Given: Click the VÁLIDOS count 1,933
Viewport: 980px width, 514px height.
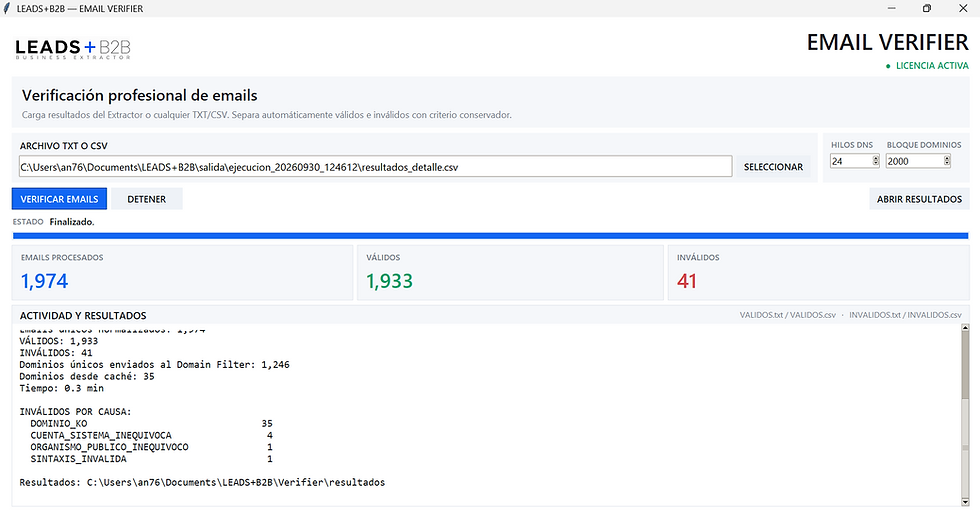Looking at the screenshot, I should [x=389, y=281].
